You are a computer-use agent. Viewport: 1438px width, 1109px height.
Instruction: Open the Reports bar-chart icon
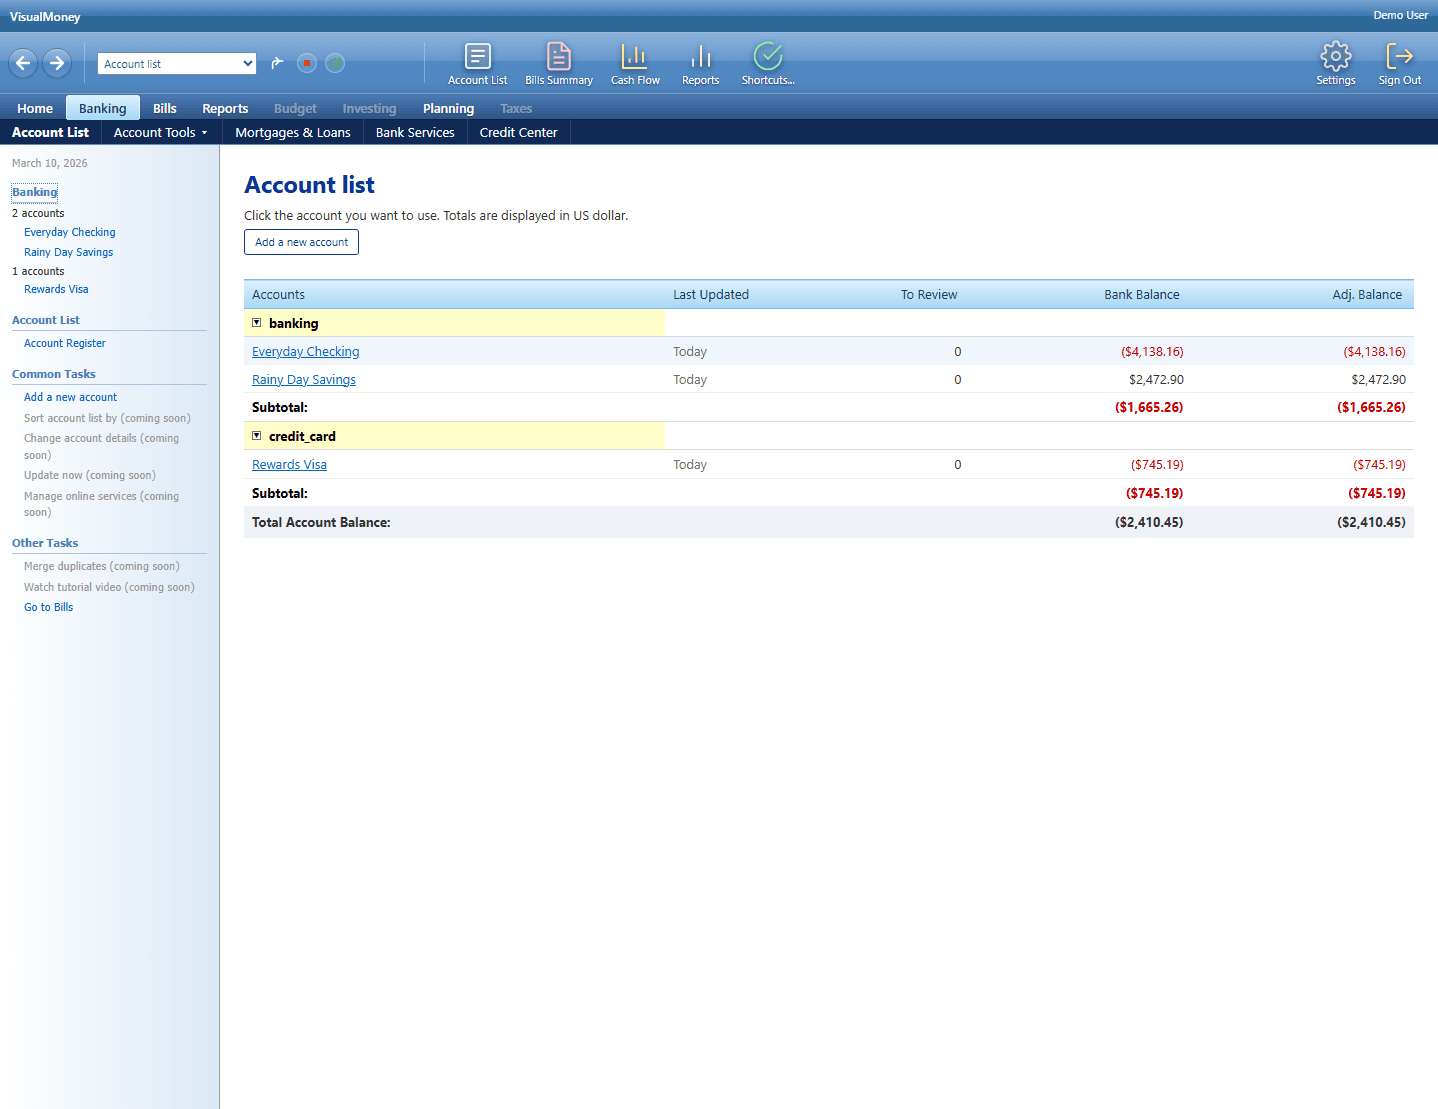coord(700,63)
